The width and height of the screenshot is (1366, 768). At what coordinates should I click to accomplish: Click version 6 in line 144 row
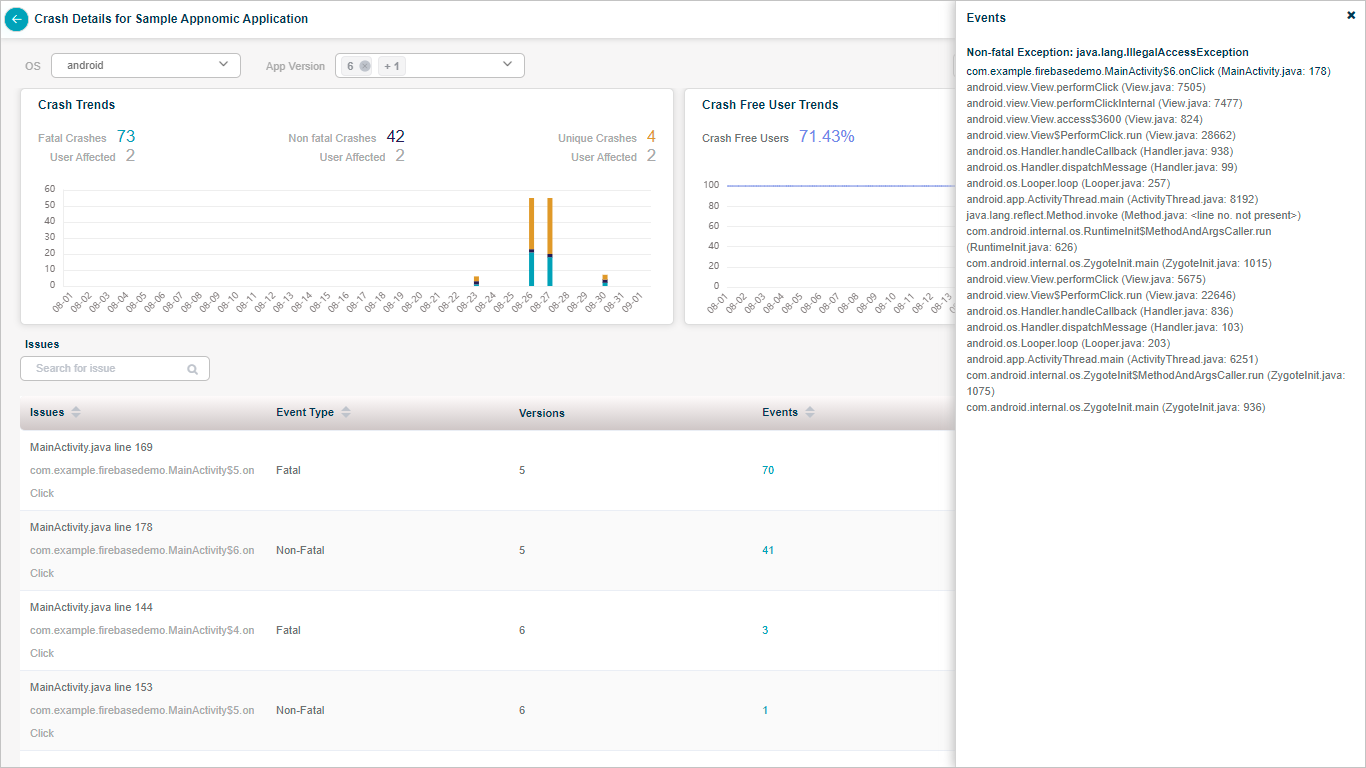(522, 630)
